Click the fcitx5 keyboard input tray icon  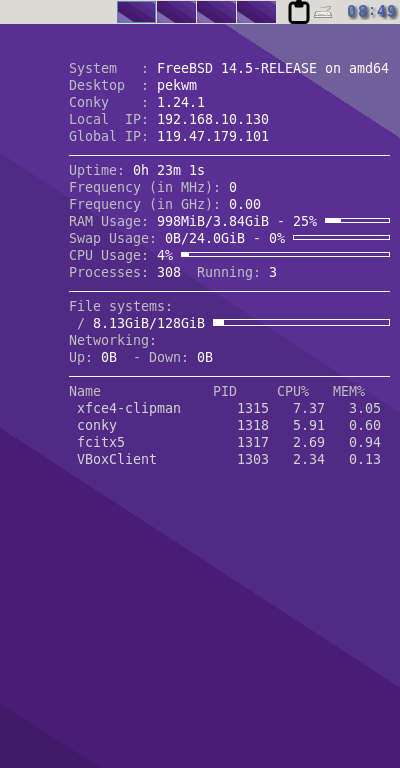[323, 12]
